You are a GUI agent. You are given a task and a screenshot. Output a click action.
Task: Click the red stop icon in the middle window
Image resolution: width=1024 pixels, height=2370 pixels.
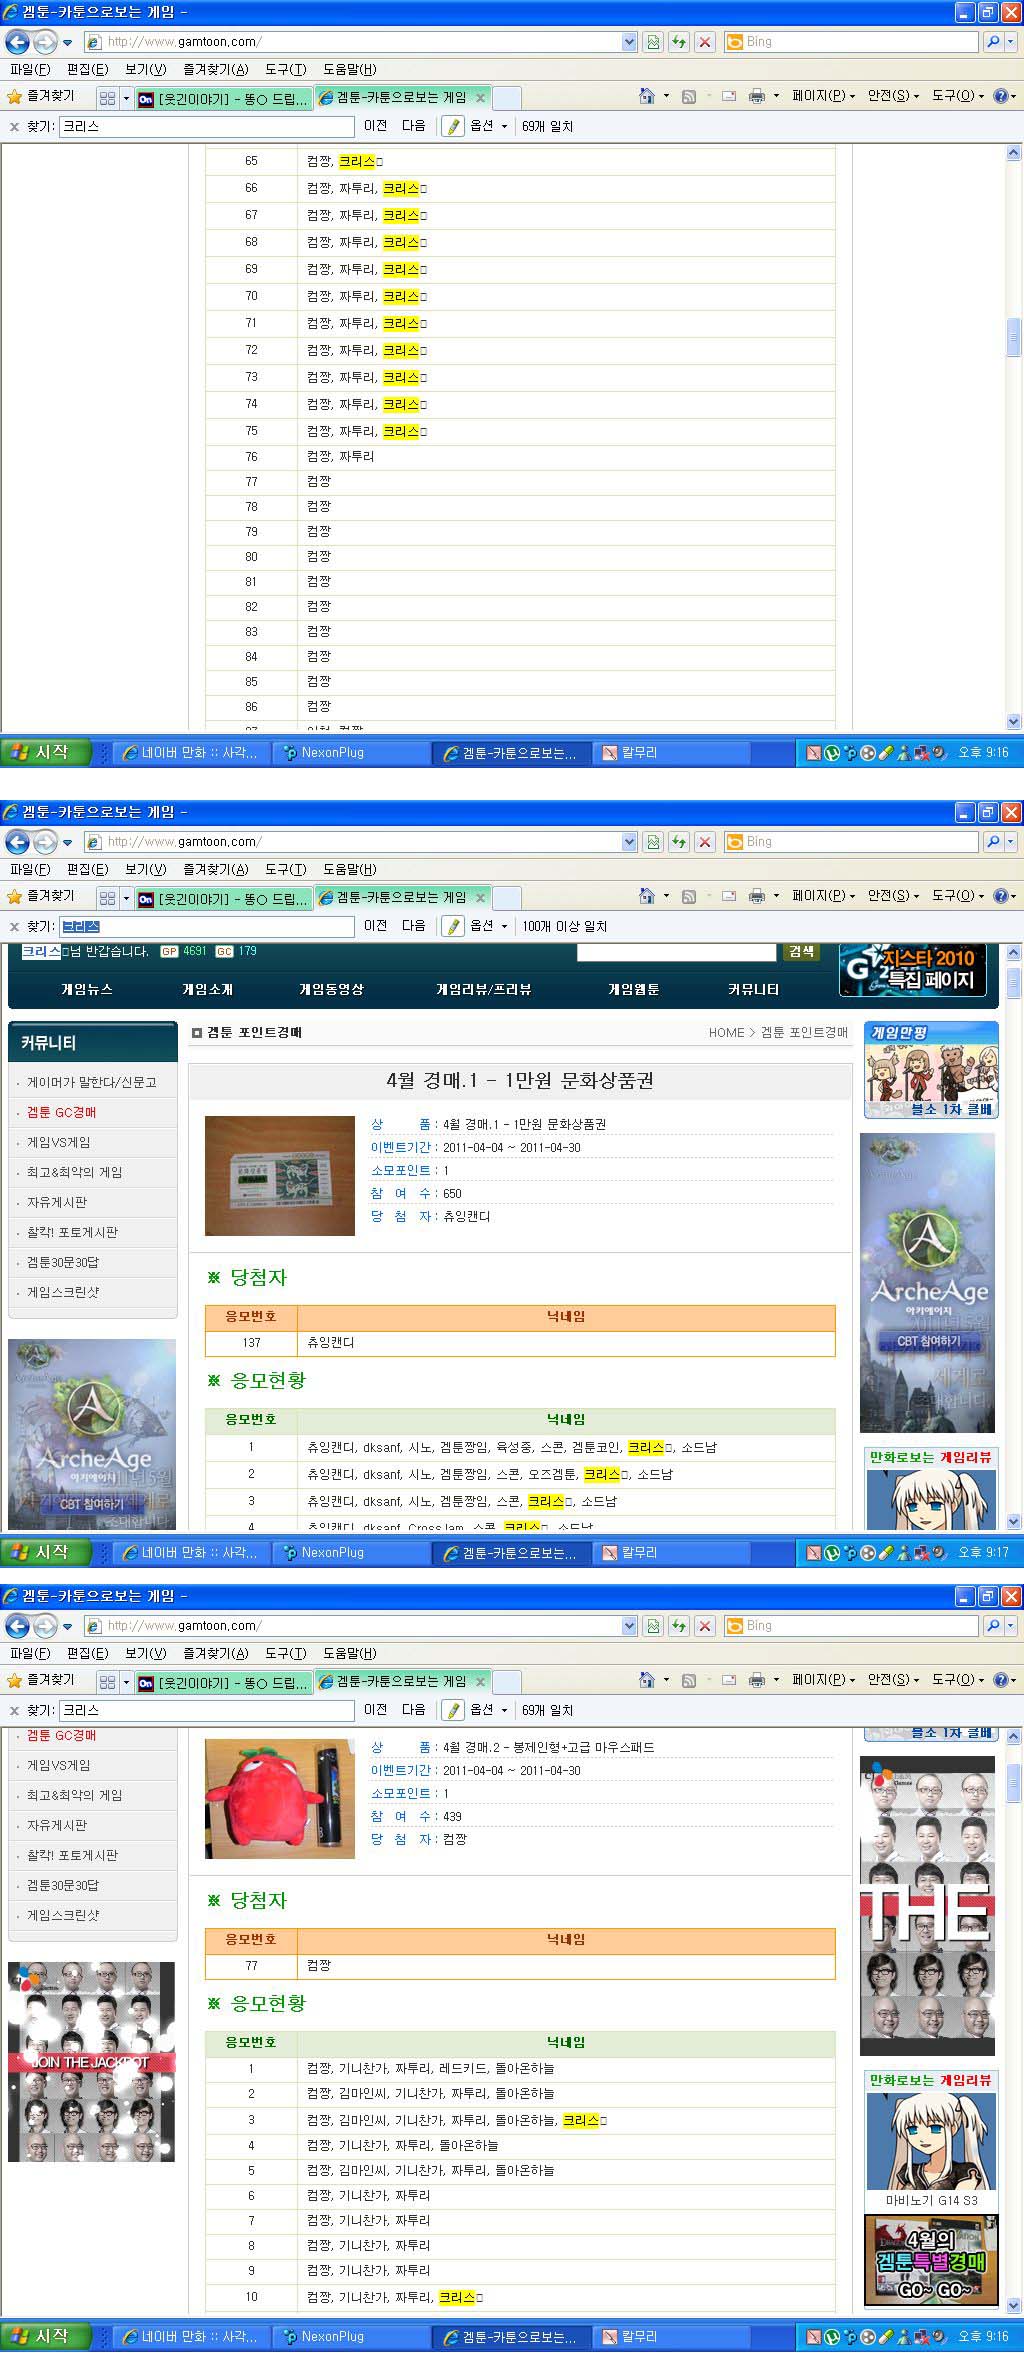click(705, 842)
